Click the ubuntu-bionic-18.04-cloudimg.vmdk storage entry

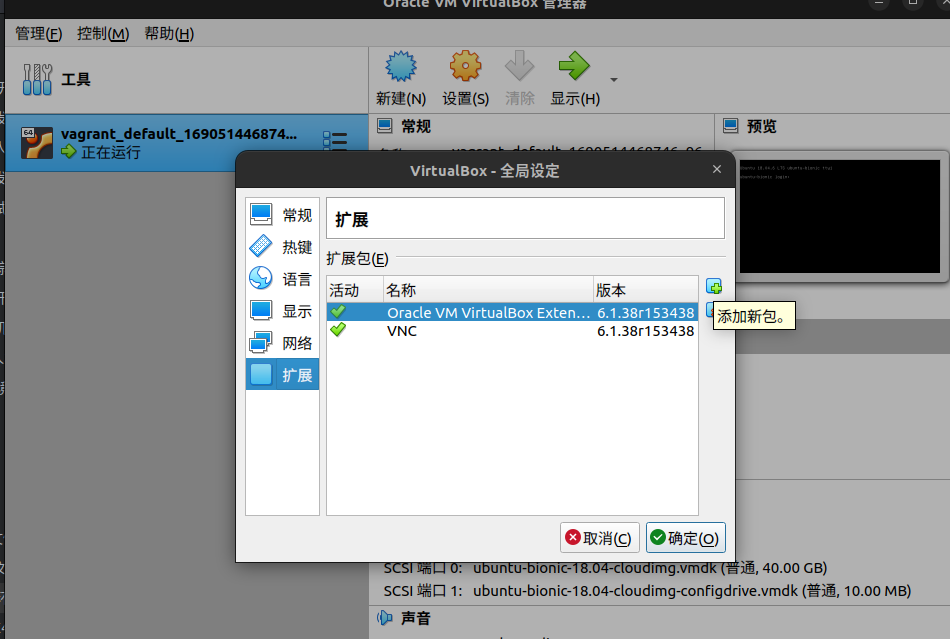click(650, 568)
